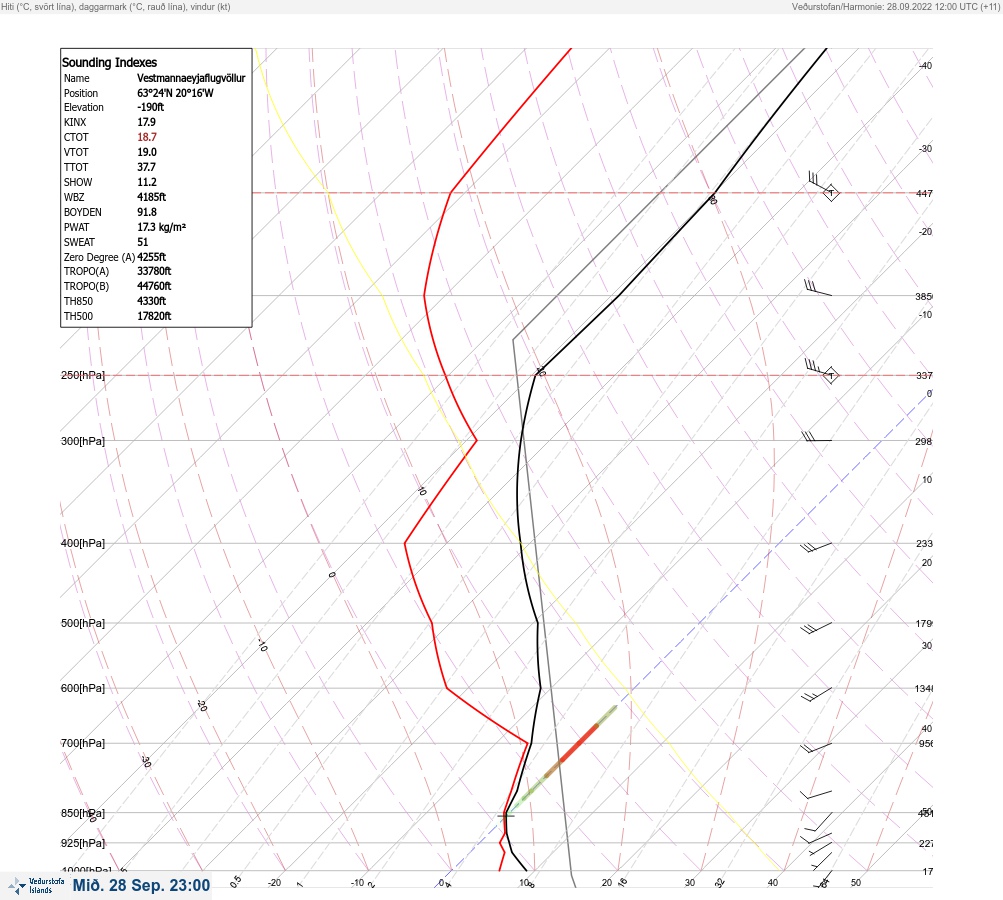Click the TTOT value 37.7
Viewport: 1003px width, 900px height.
(x=146, y=167)
